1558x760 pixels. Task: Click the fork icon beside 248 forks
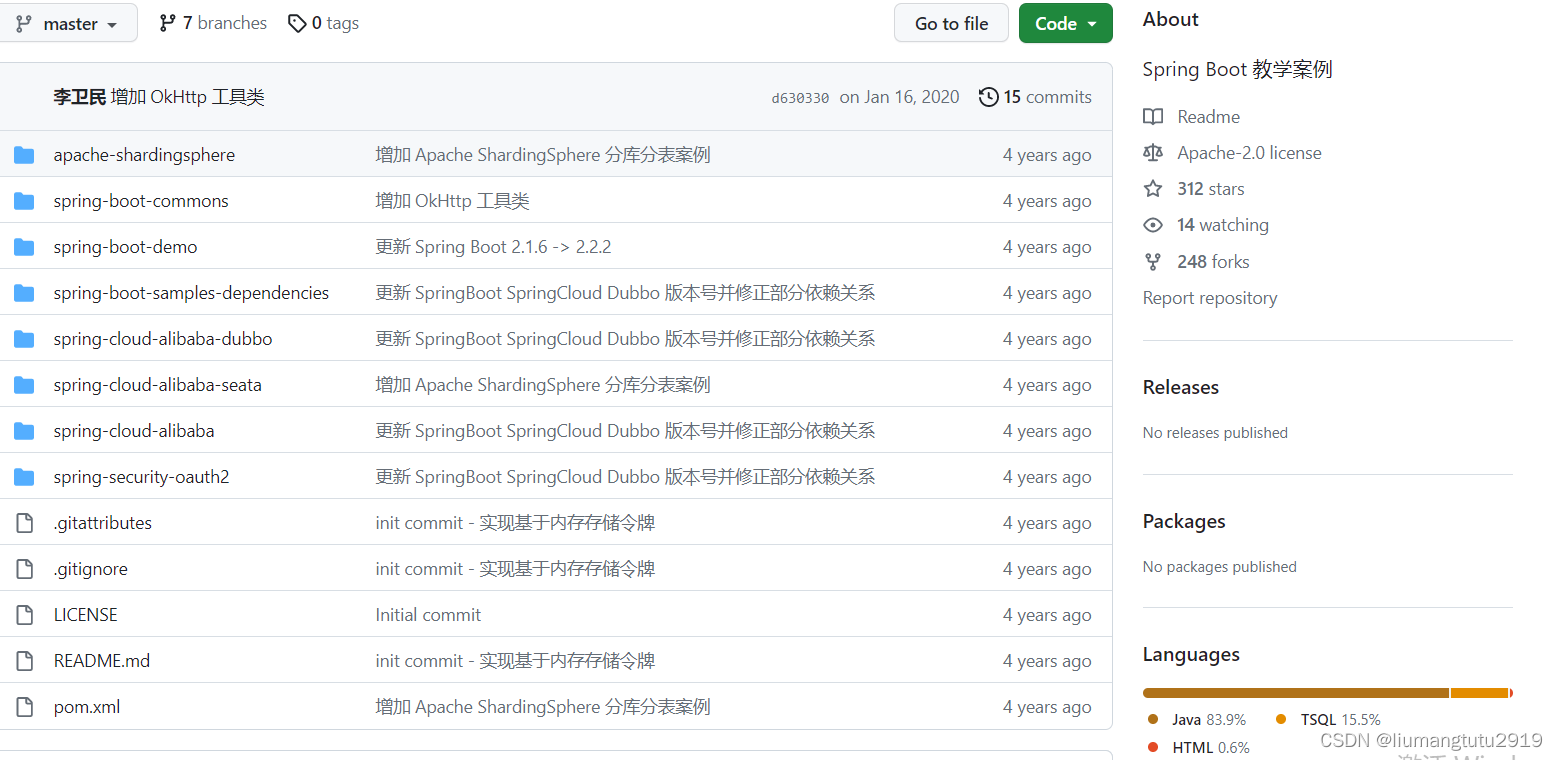tap(1154, 261)
